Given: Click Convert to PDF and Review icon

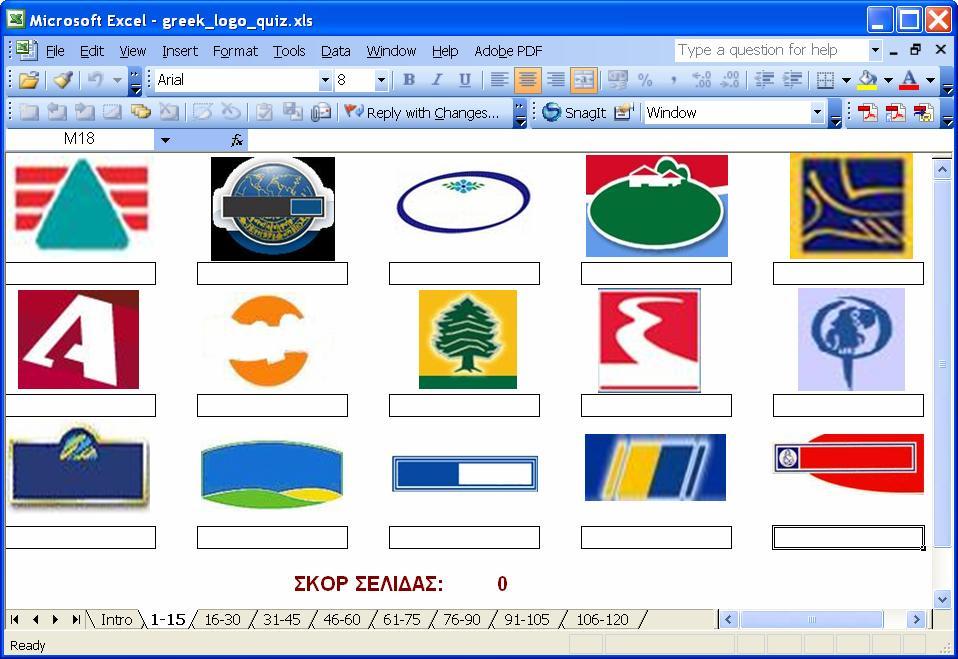Looking at the screenshot, I should [924, 112].
